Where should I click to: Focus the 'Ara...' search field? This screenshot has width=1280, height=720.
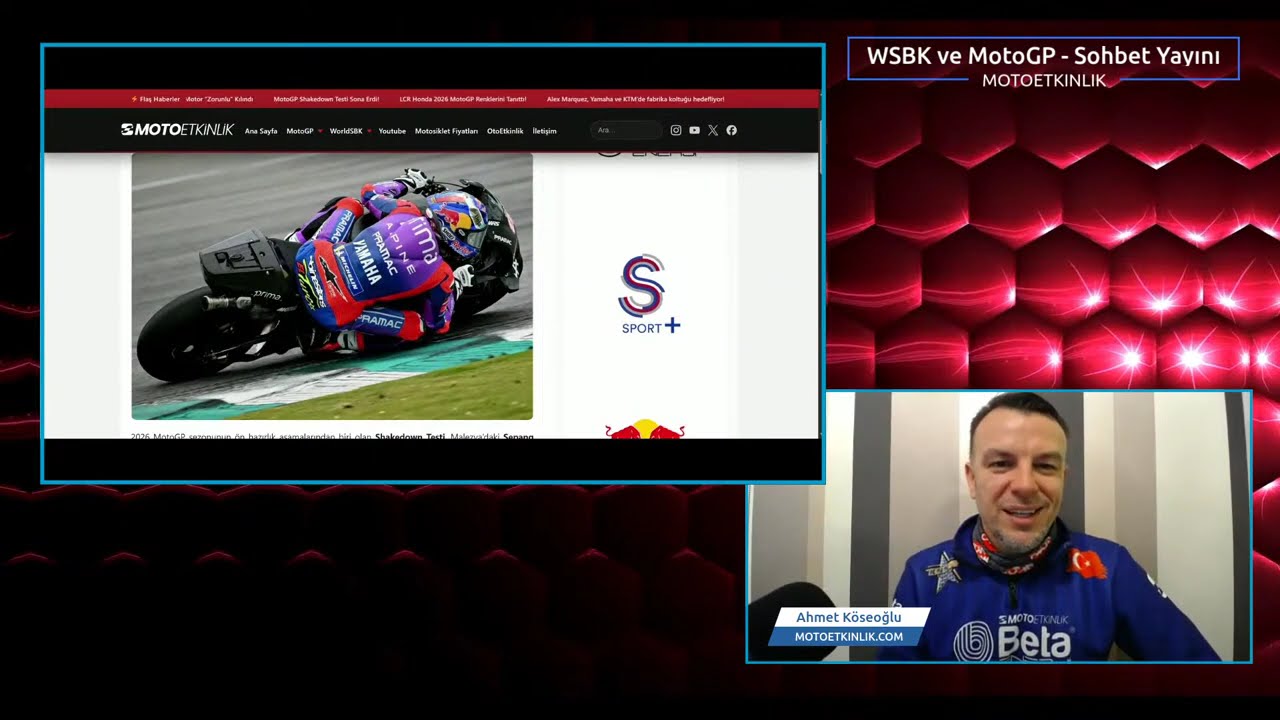tap(626, 130)
